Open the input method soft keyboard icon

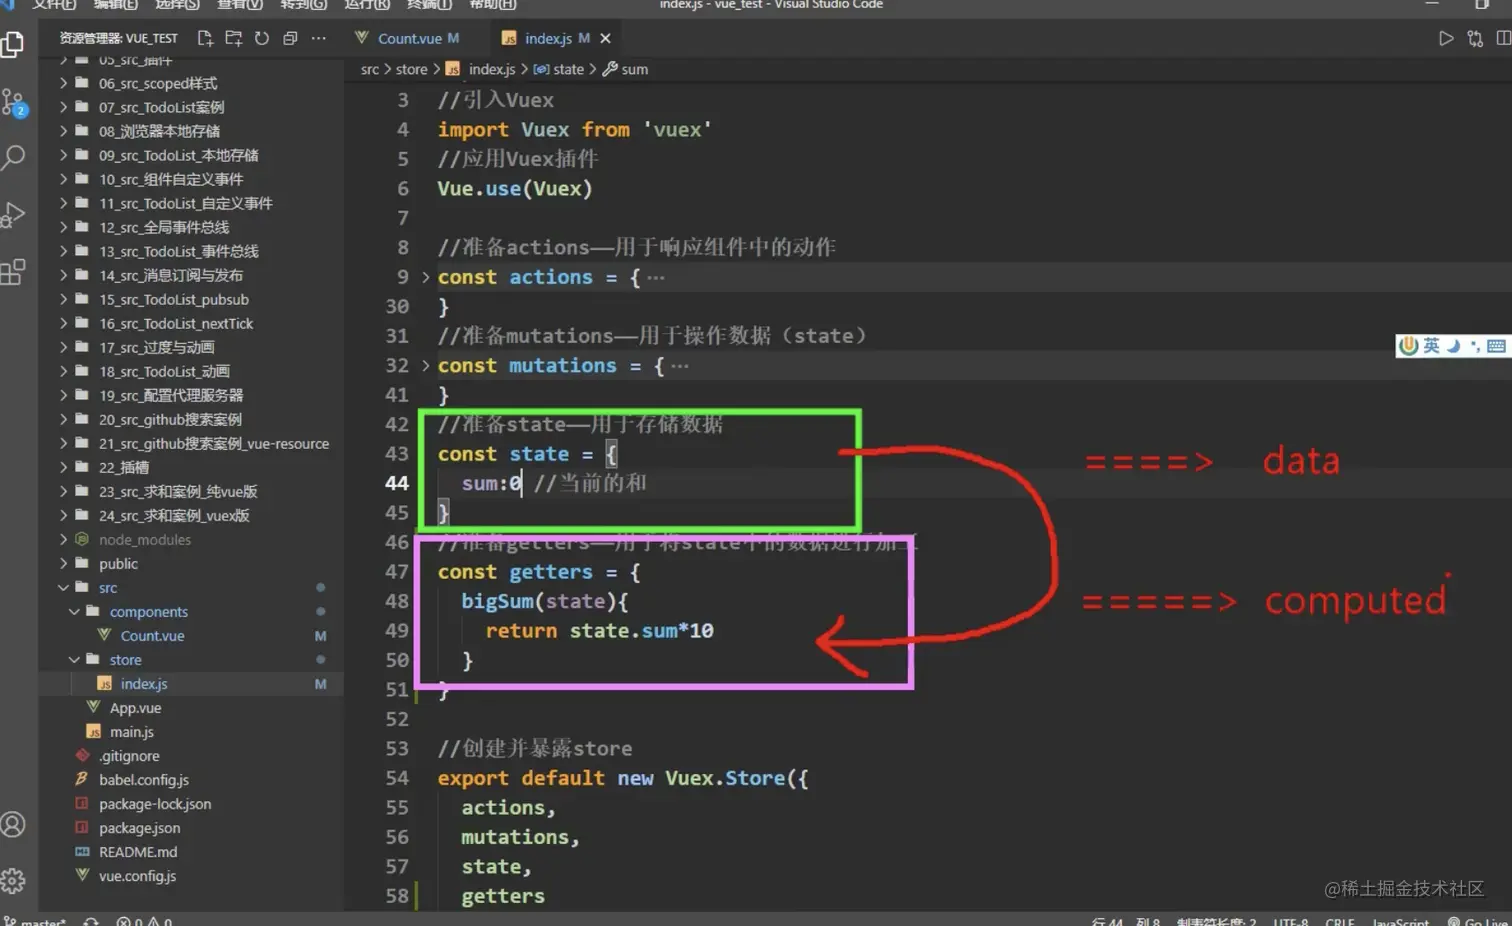tap(1496, 346)
